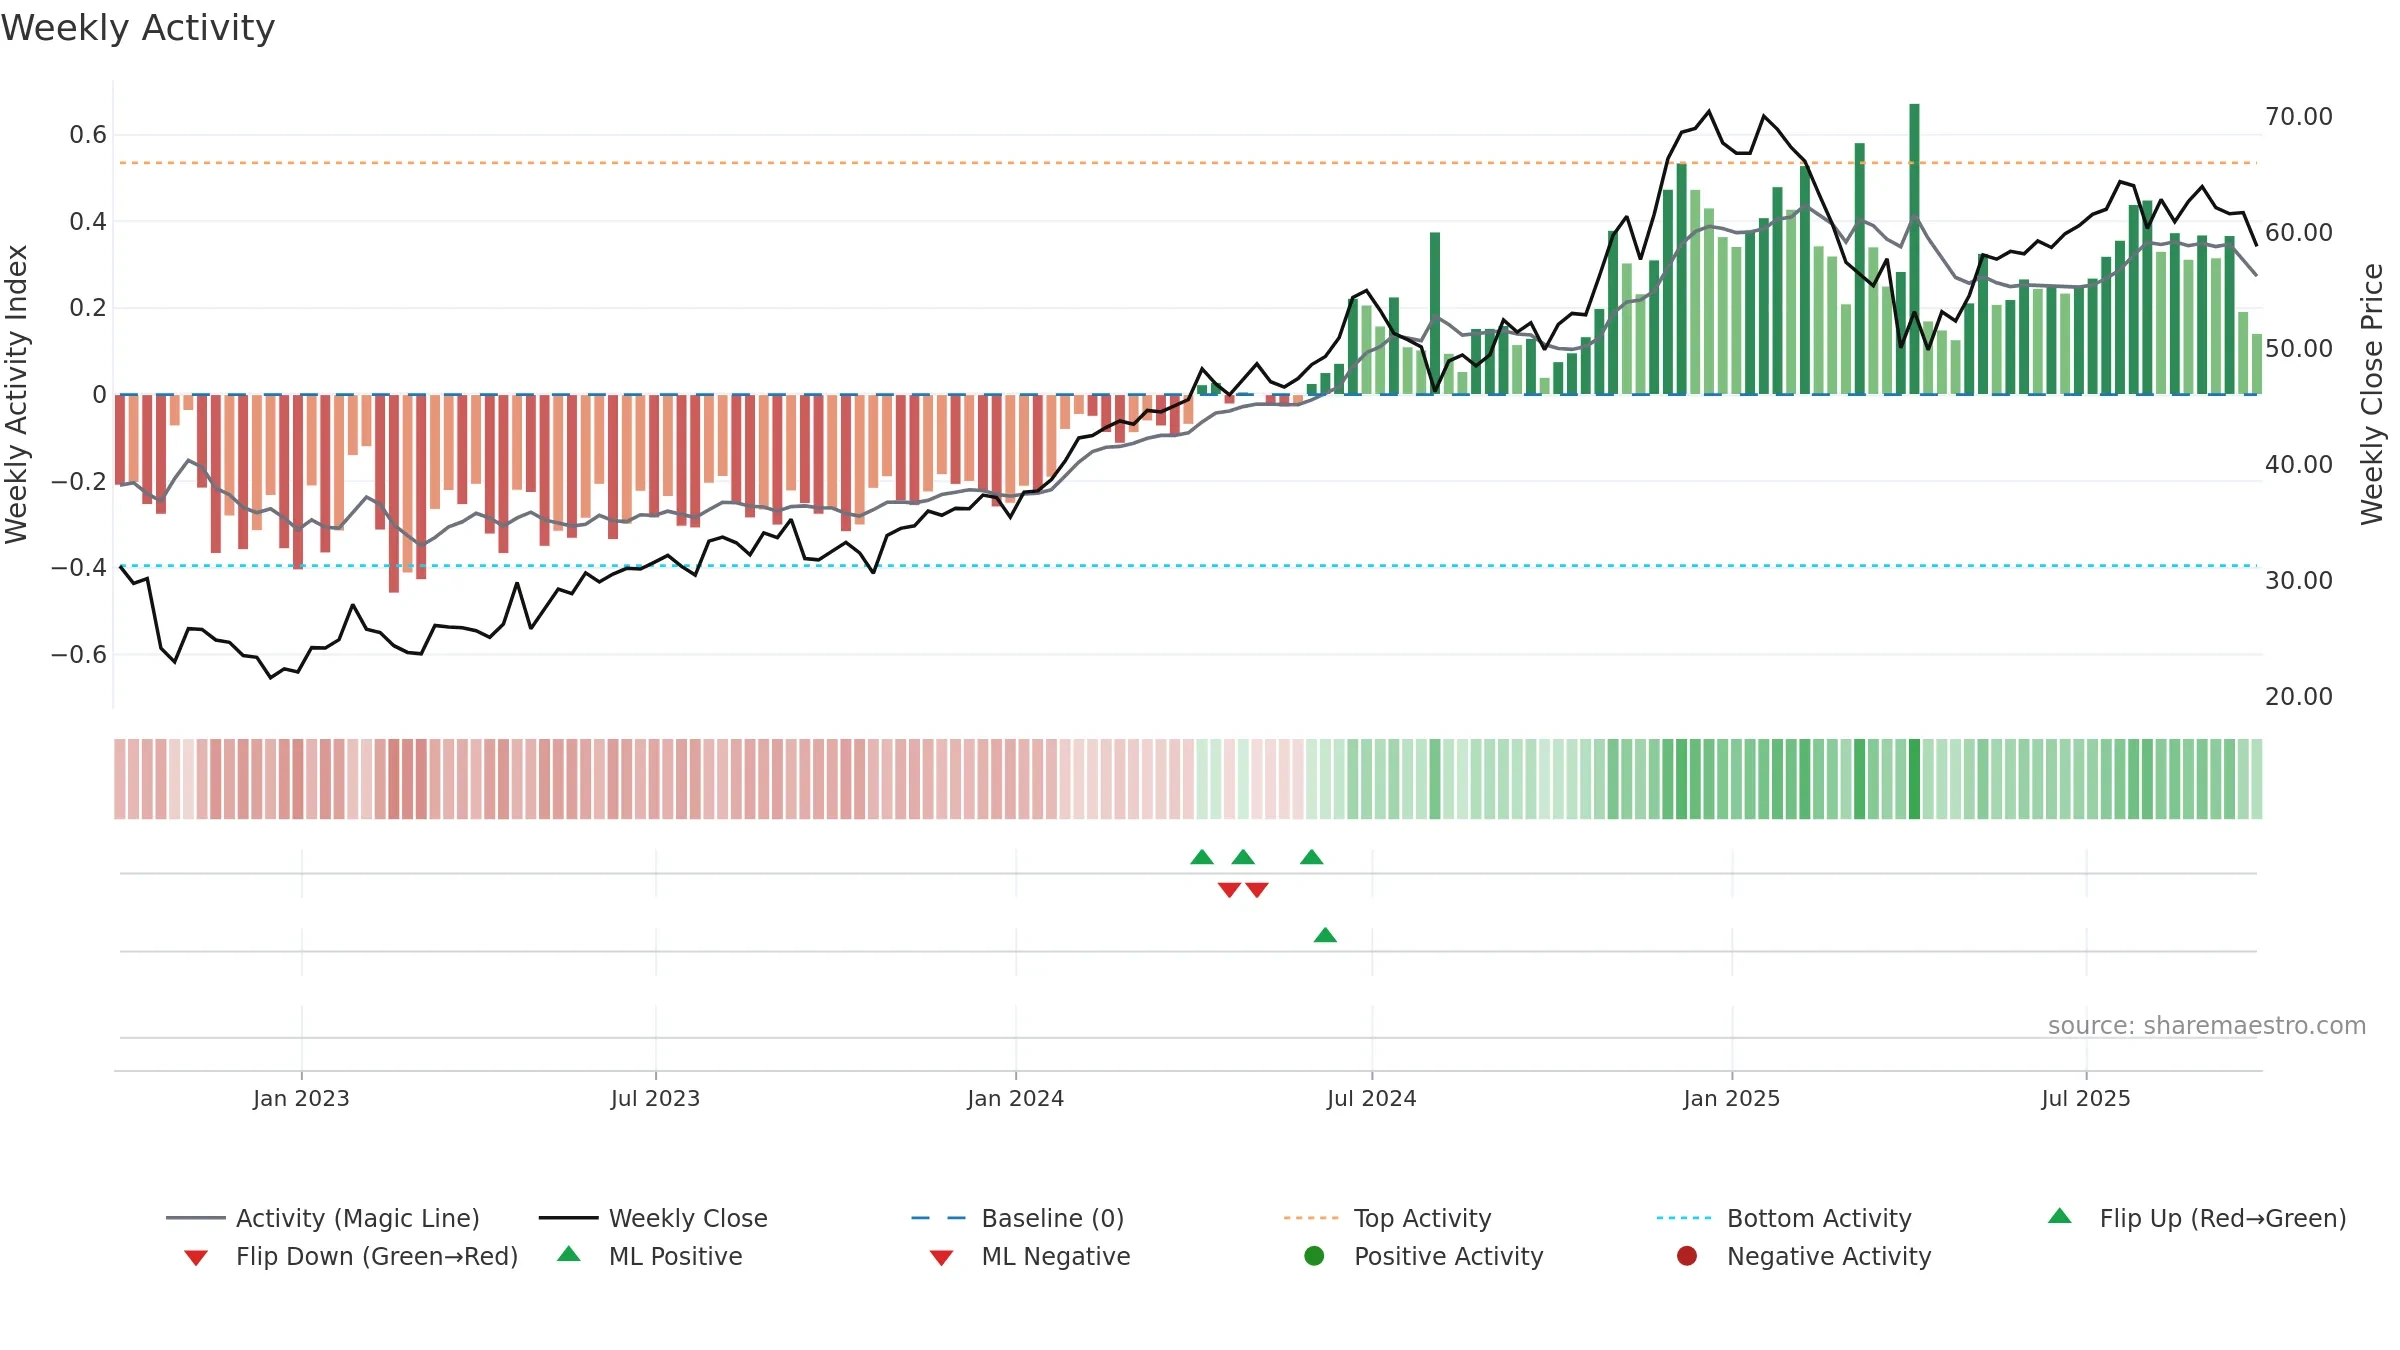This screenshot has width=2400, height=1350.
Task: Click the 0.6 activity index axis label
Action: [x=88, y=134]
